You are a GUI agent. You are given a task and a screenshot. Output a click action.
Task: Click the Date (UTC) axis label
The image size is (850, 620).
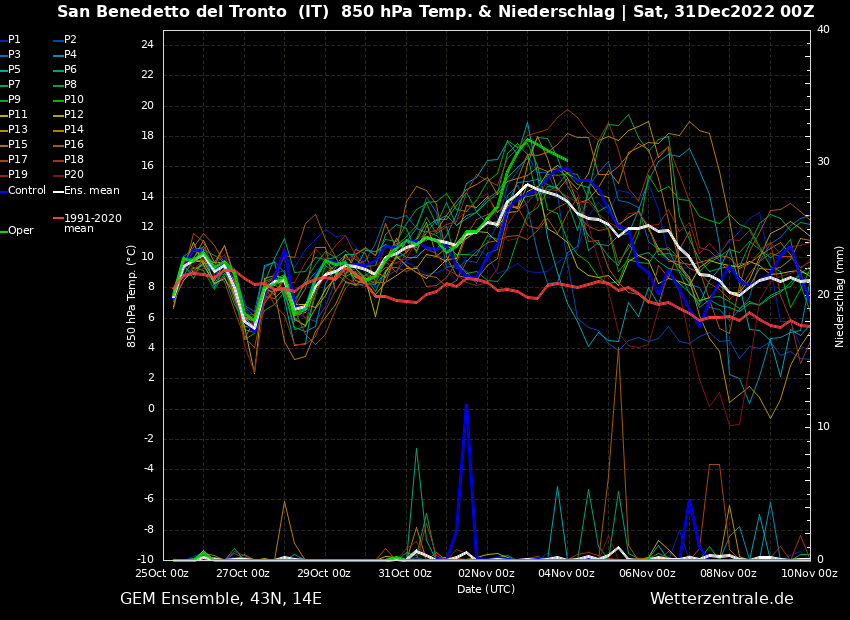(486, 589)
